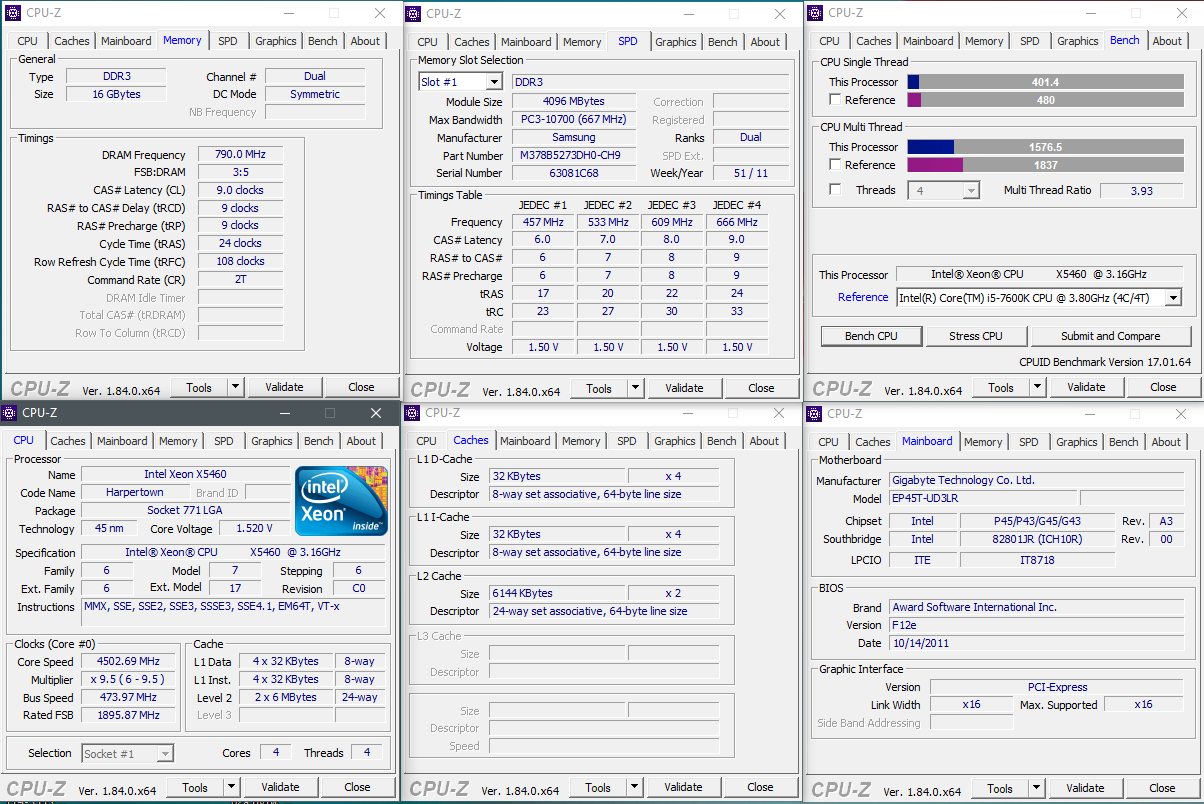Click Command Rate field showing 2T
This screenshot has width=1204, height=804.
pyautogui.click(x=240, y=280)
